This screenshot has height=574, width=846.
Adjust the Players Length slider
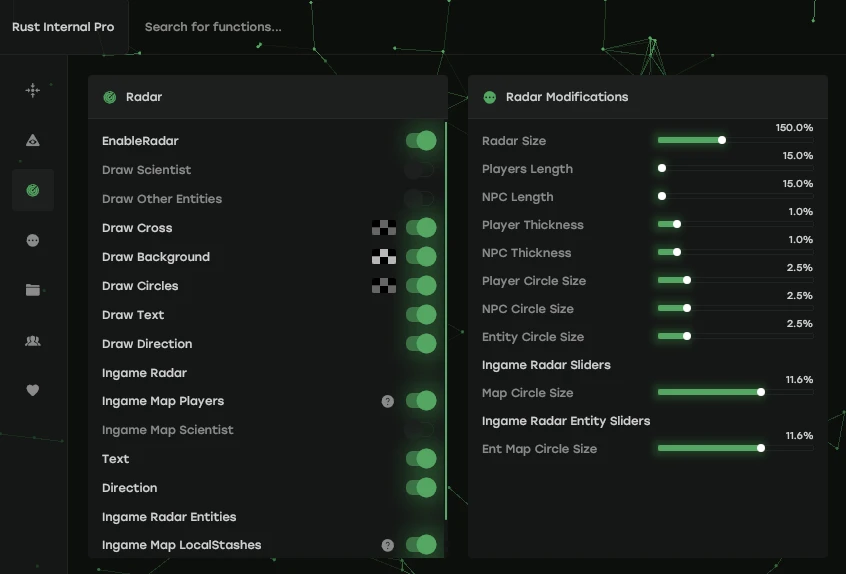[x=735, y=168]
